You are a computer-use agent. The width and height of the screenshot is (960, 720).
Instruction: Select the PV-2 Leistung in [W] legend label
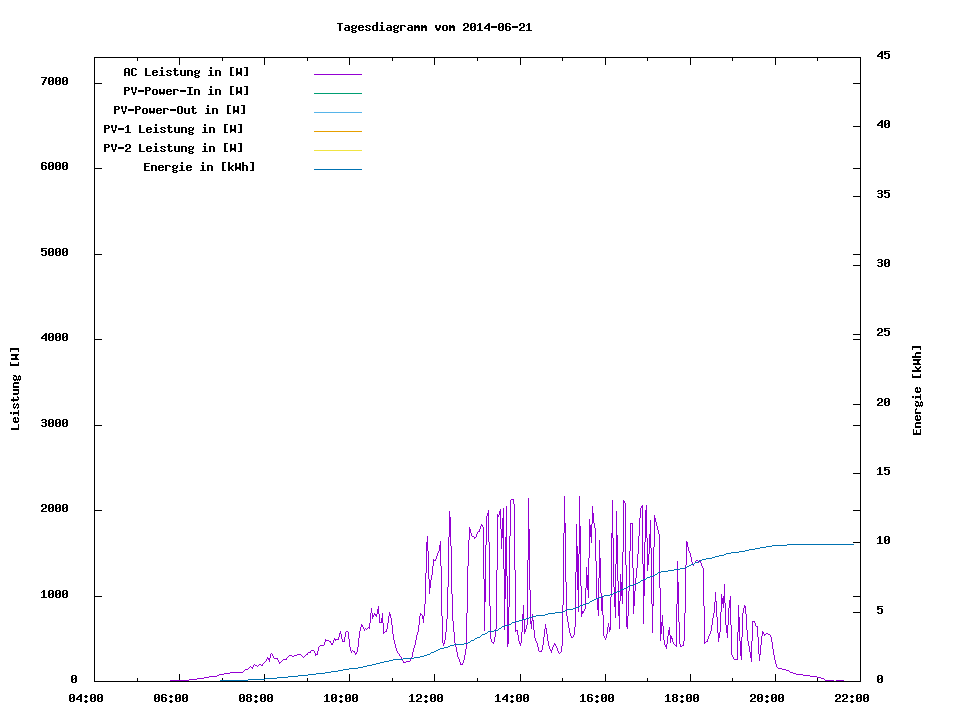173,148
